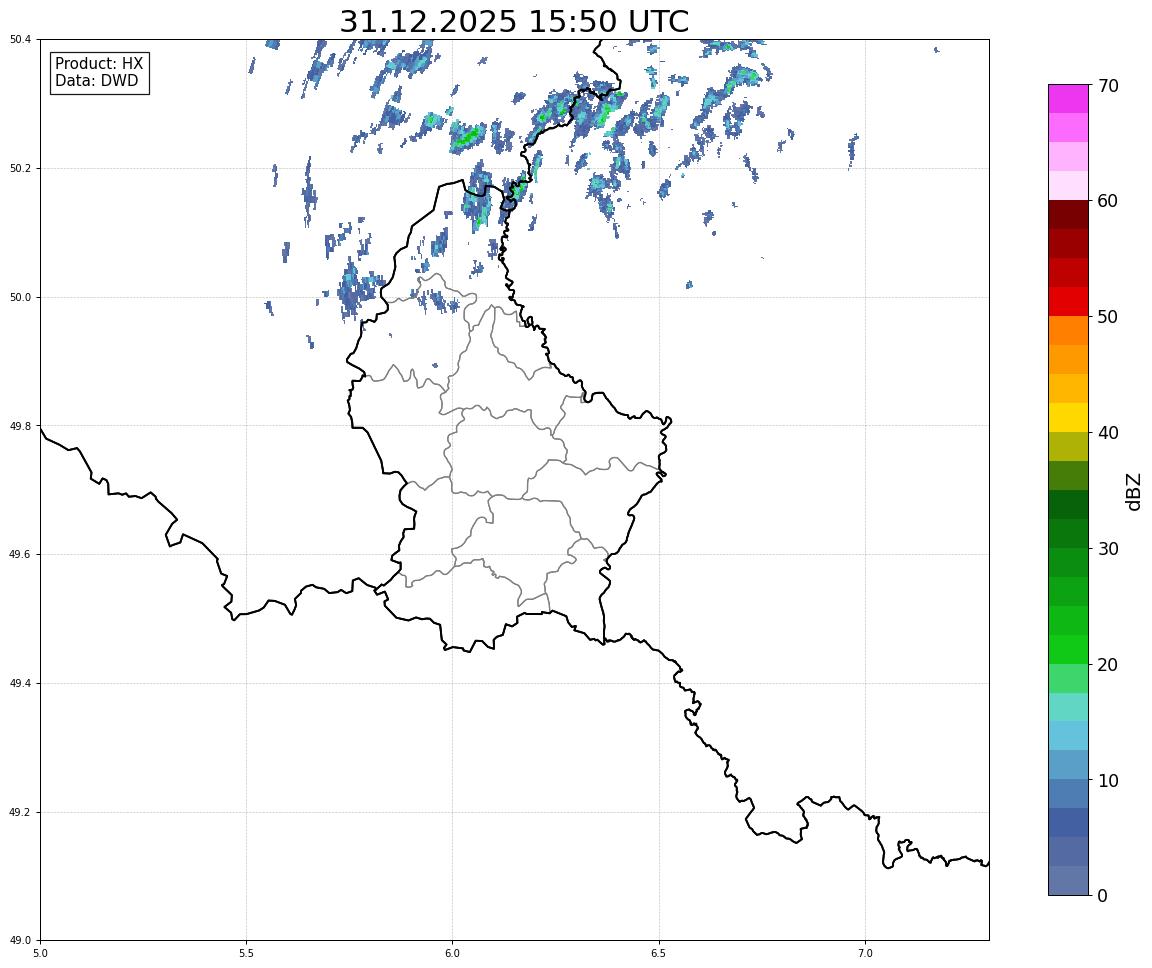Viewport: 1152px width, 968px height.
Task: Click the bright green colorbar segment above 20
Action: [1068, 649]
